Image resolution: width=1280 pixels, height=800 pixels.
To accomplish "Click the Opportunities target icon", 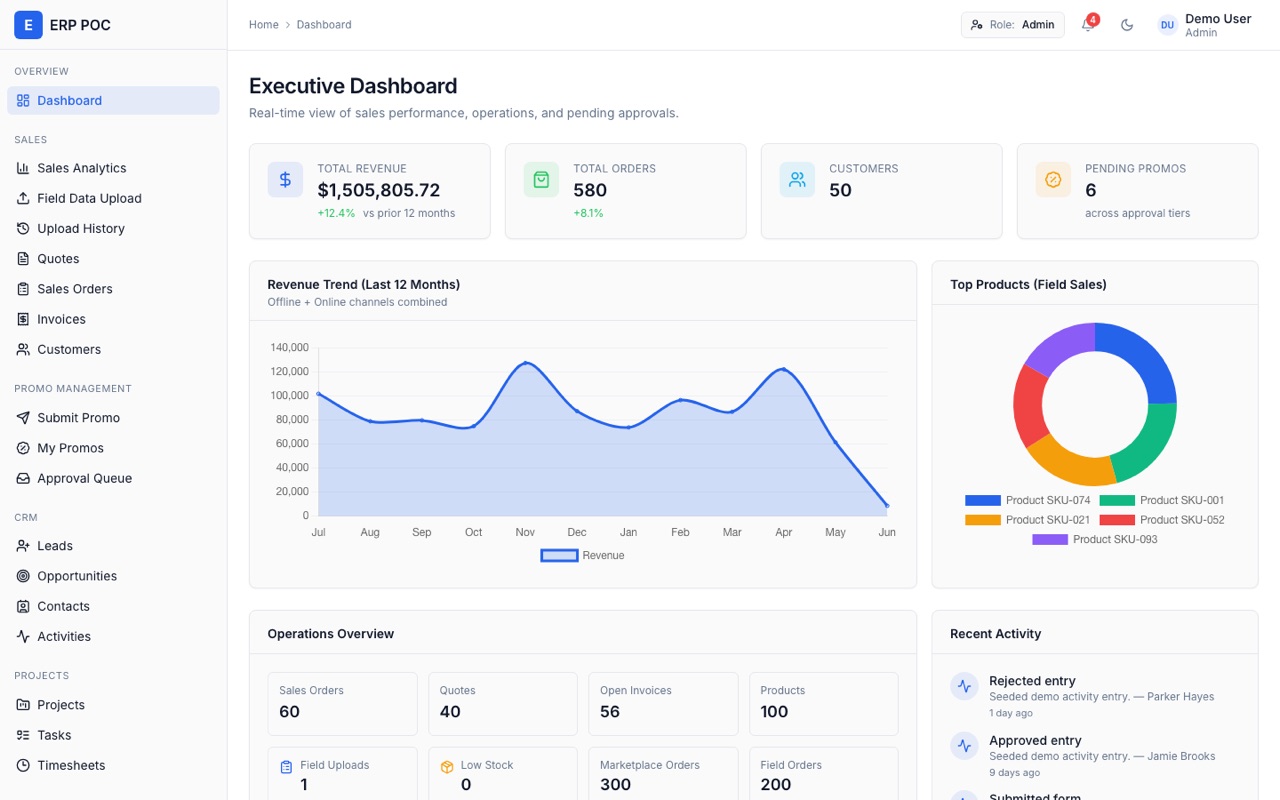I will coord(23,576).
